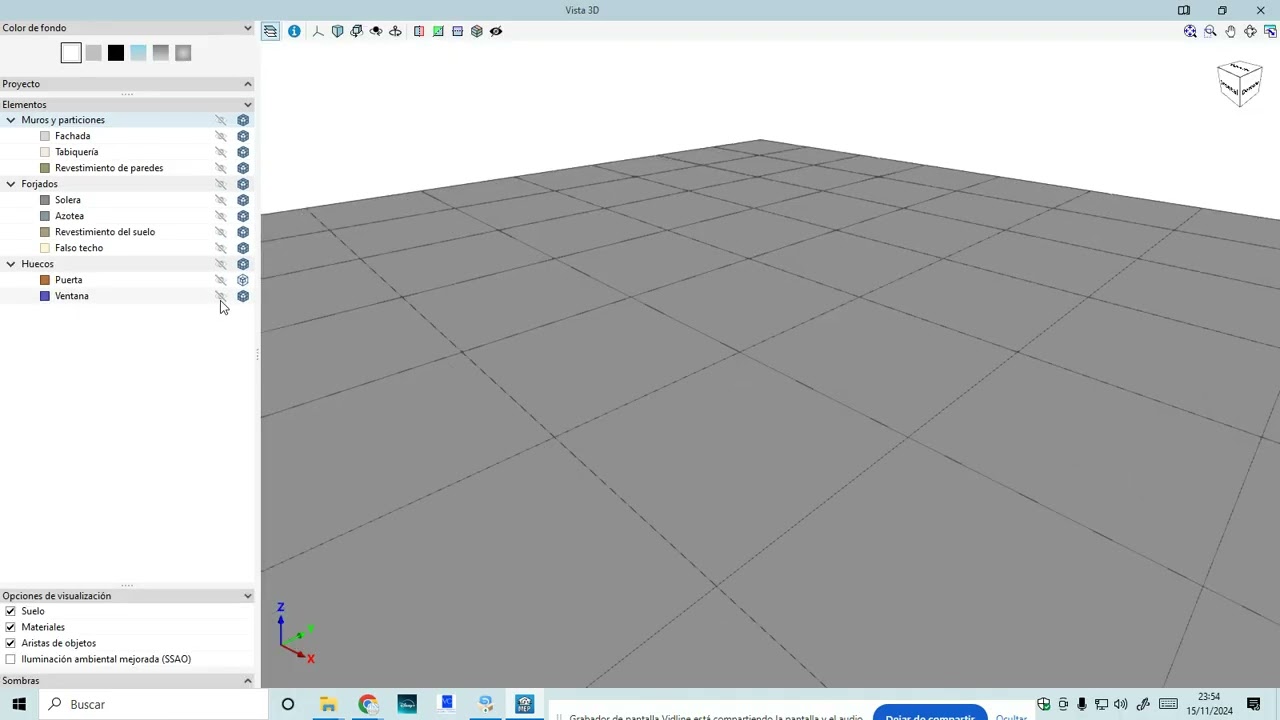This screenshot has width=1280, height=720.
Task: Click the perspective box view icon
Action: (x=337, y=31)
